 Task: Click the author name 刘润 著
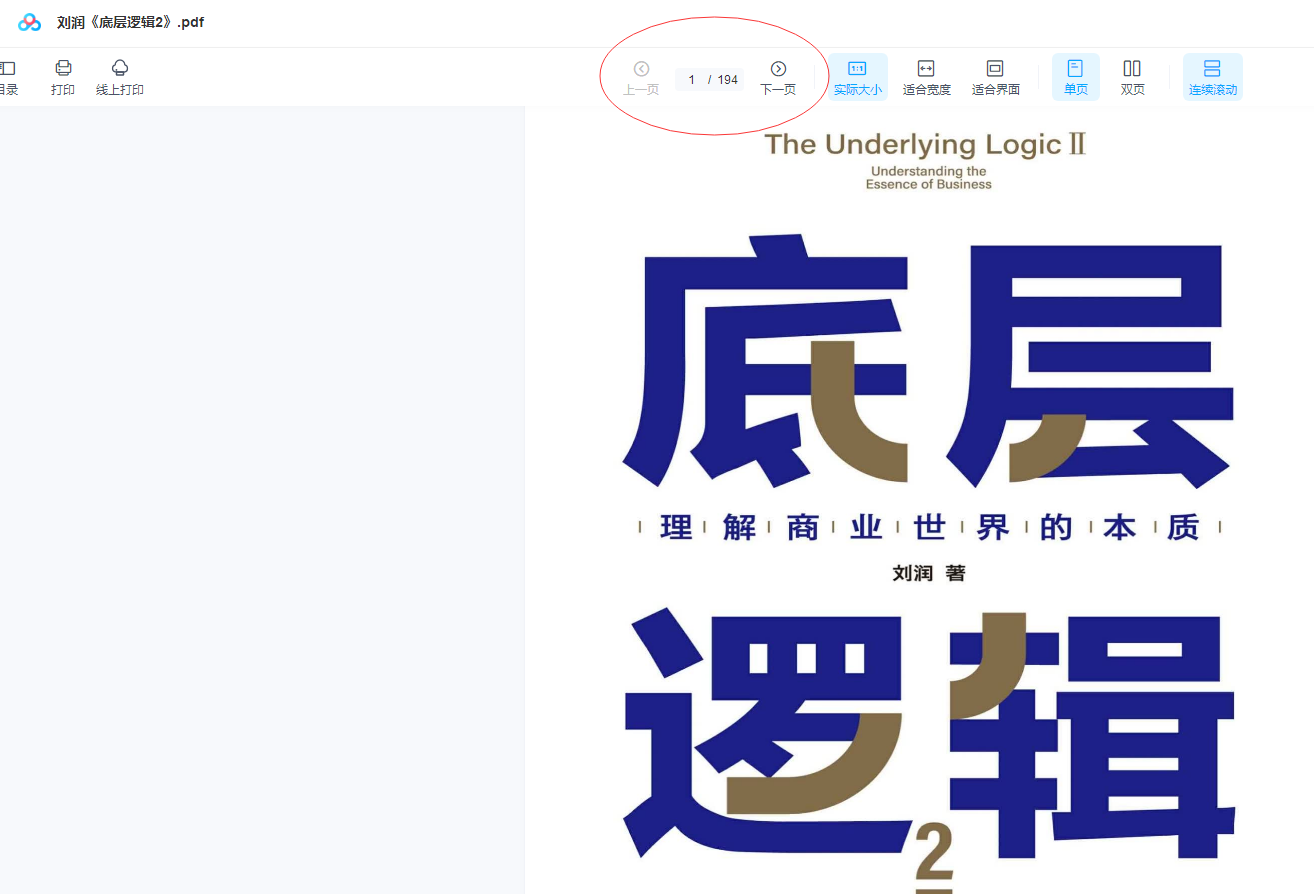928,573
